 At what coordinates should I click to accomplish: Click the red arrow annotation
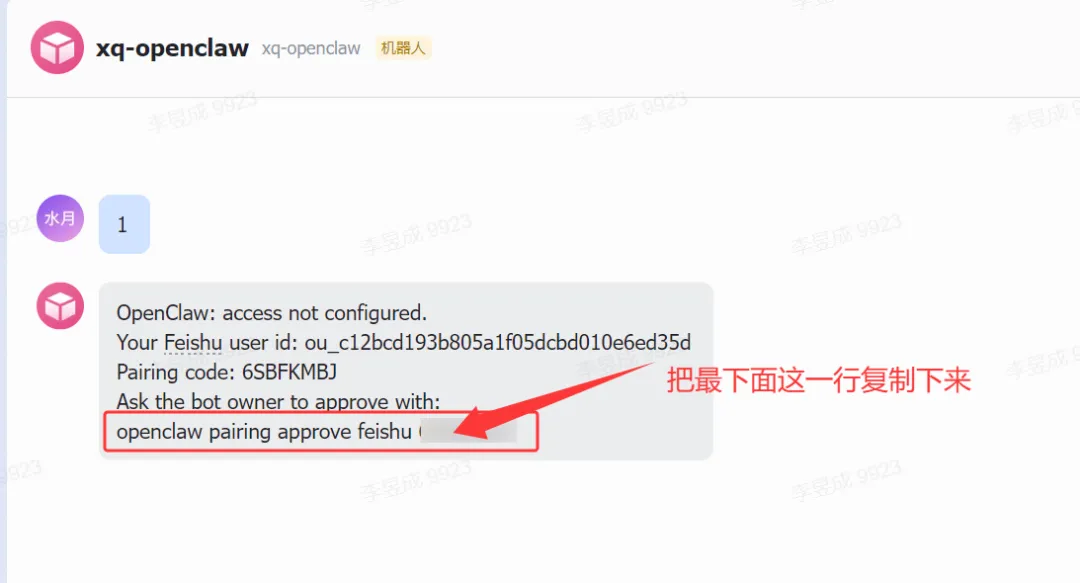551,400
